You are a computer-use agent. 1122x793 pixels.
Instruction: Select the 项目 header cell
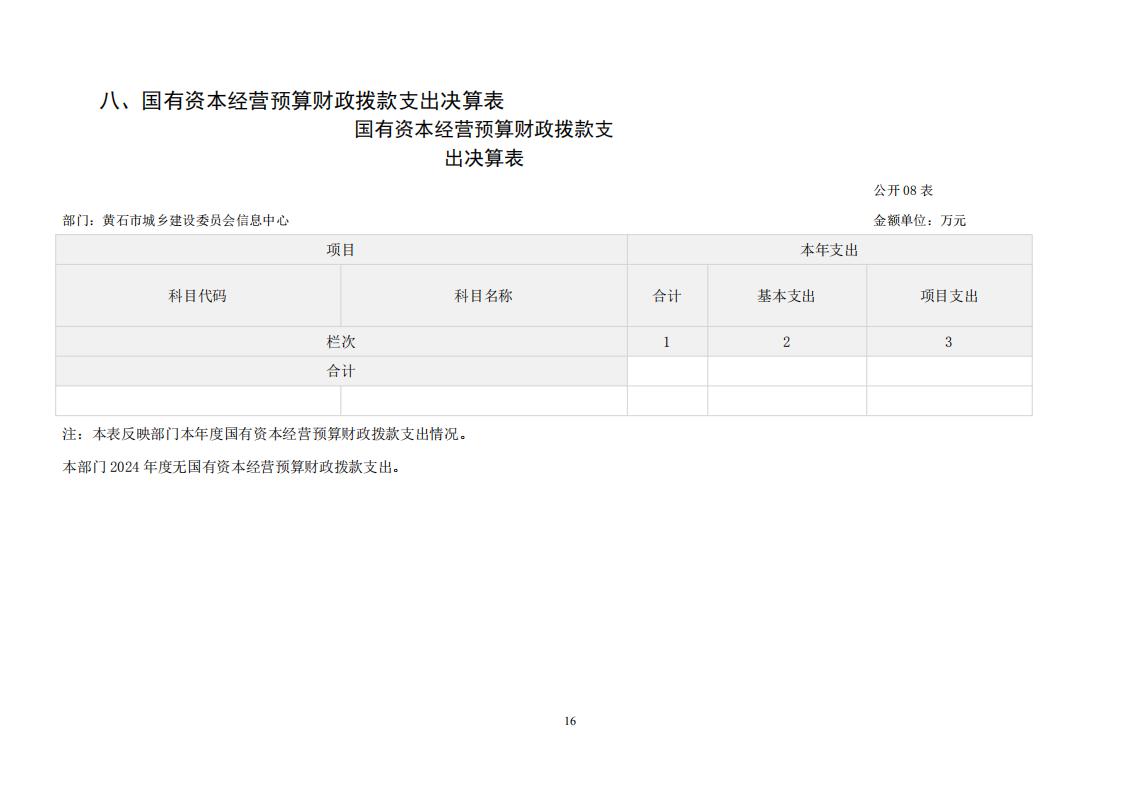341,250
